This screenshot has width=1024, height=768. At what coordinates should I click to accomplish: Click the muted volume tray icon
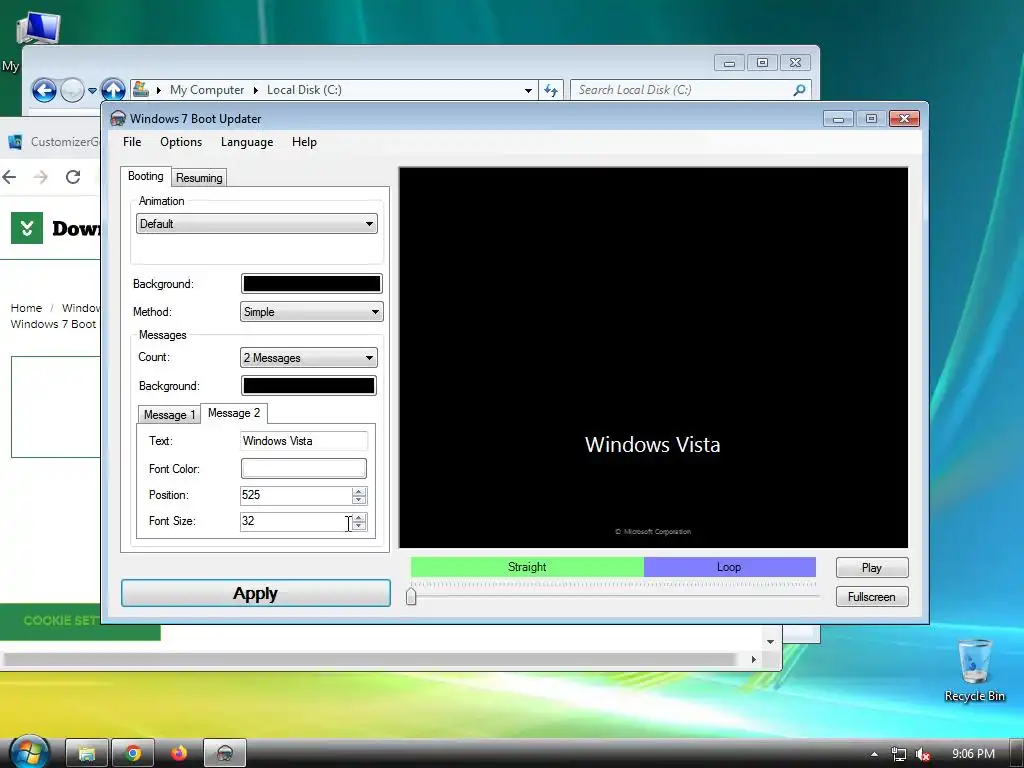click(923, 754)
